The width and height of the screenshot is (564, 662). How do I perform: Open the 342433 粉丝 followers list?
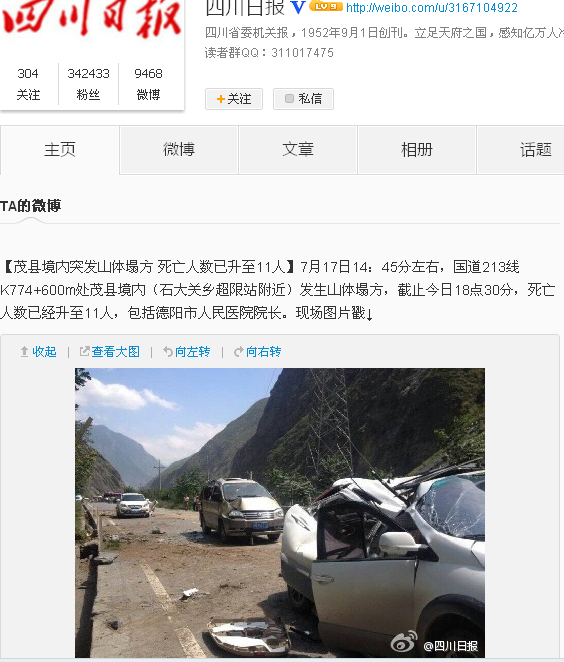point(88,84)
